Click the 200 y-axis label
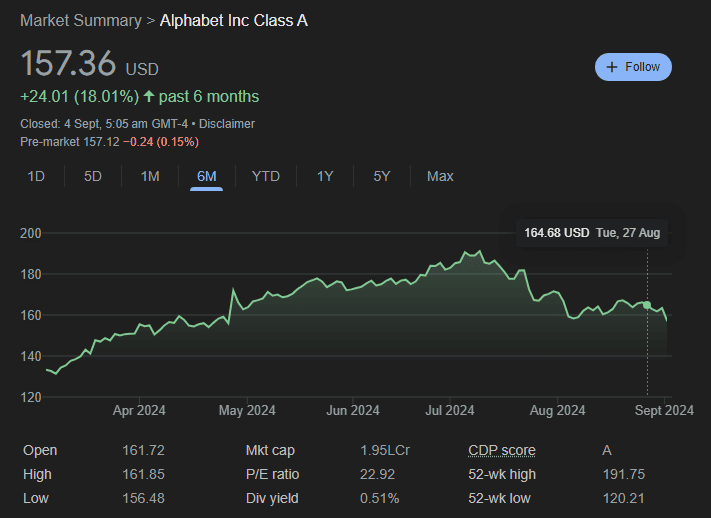The image size is (711, 518). (30, 233)
